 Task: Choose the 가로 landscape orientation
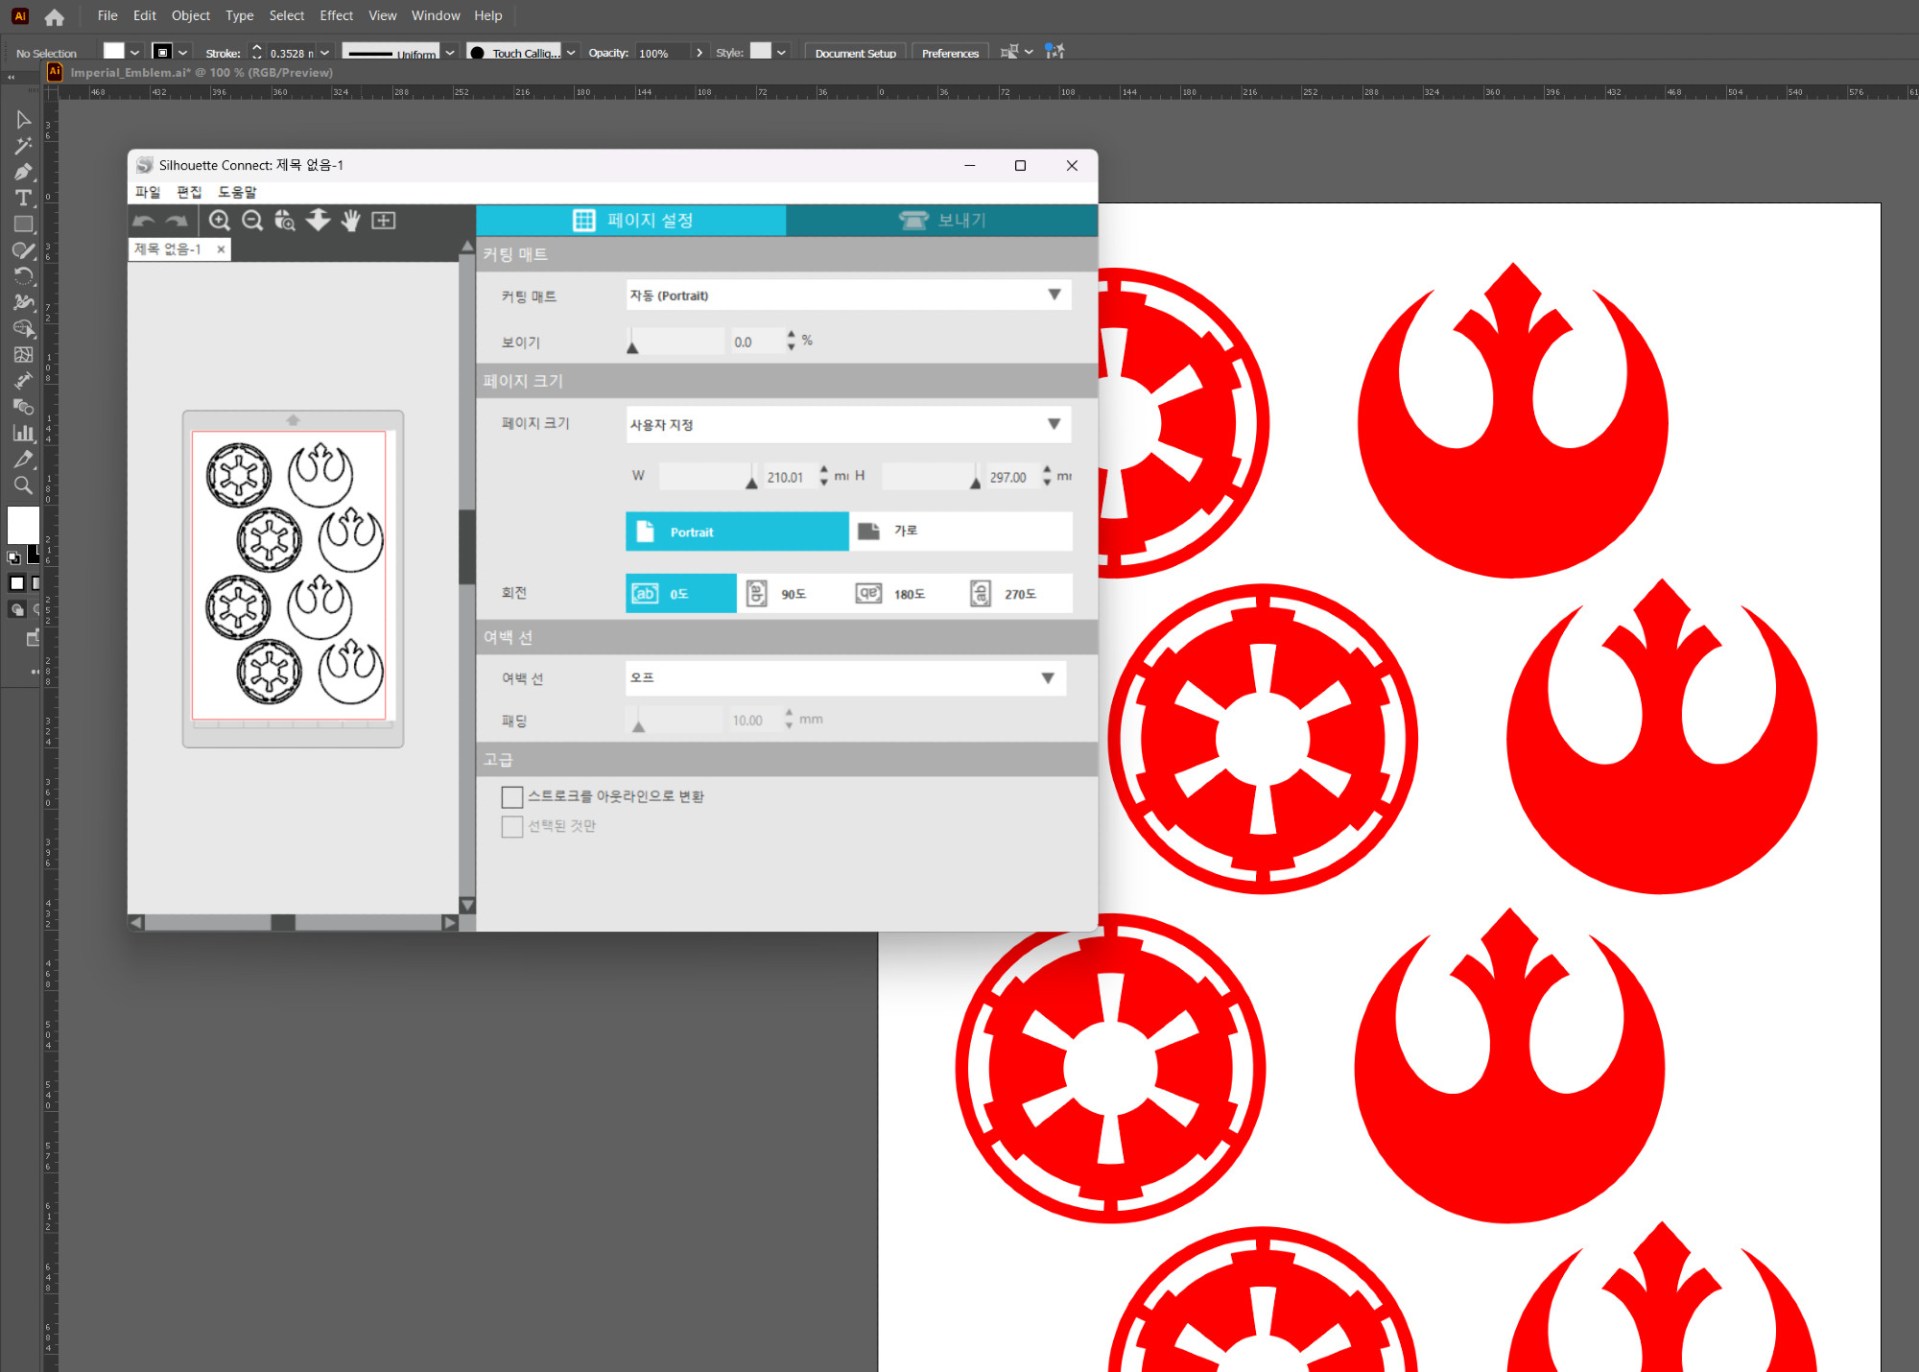(959, 531)
